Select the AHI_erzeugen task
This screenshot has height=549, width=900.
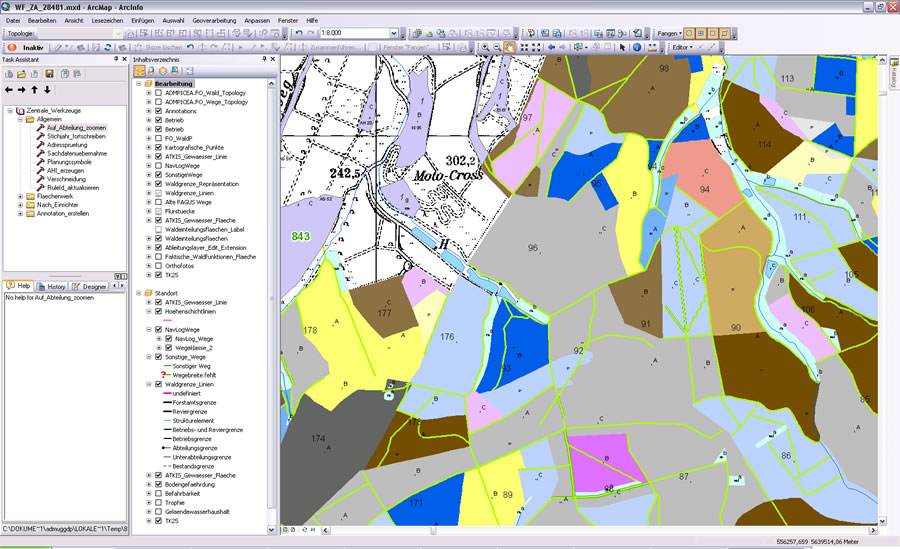click(x=65, y=171)
